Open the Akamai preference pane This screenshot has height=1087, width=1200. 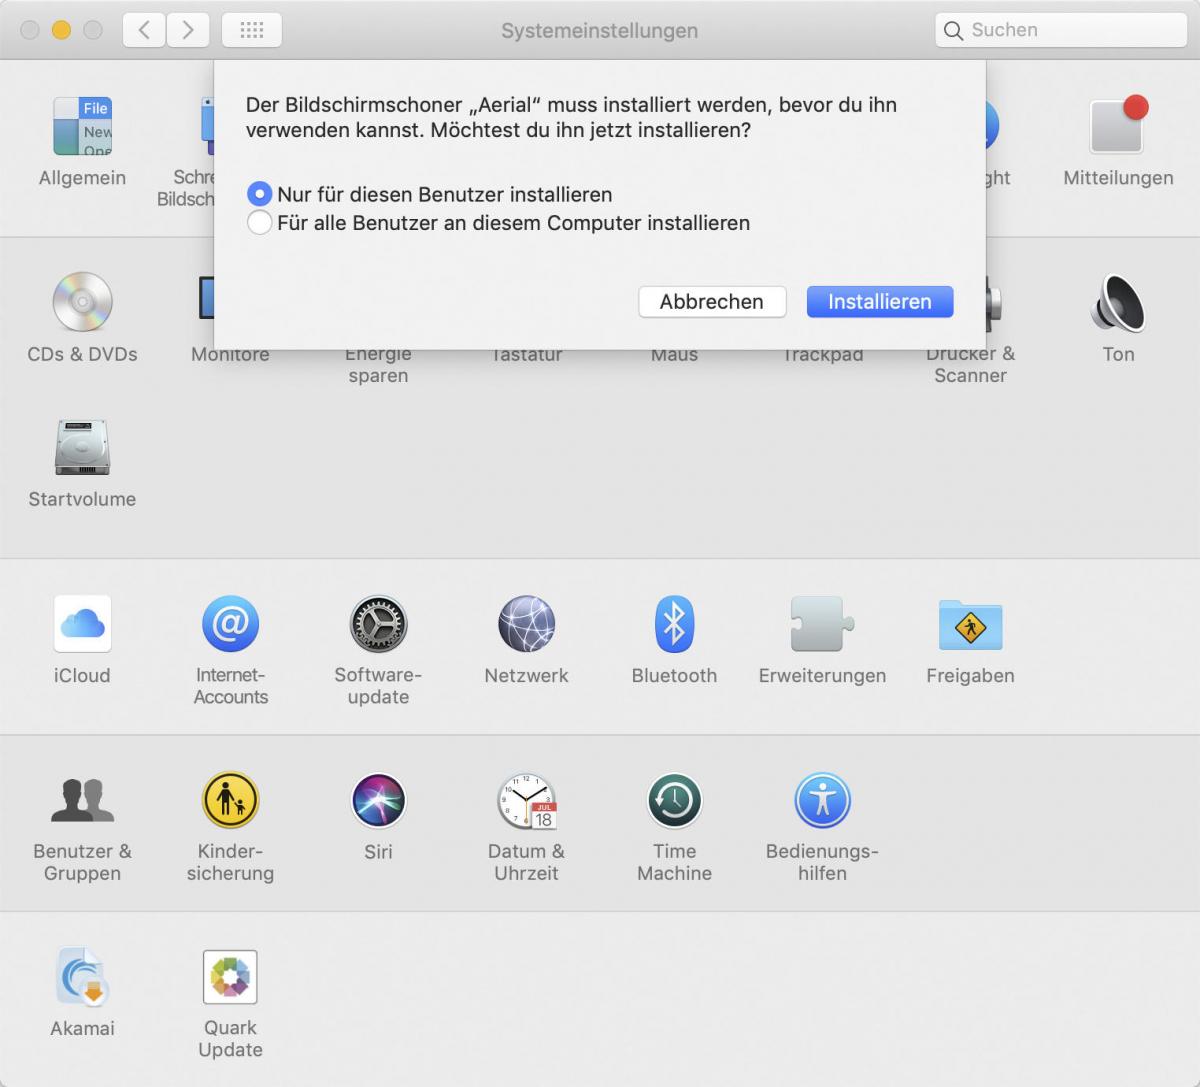point(82,976)
